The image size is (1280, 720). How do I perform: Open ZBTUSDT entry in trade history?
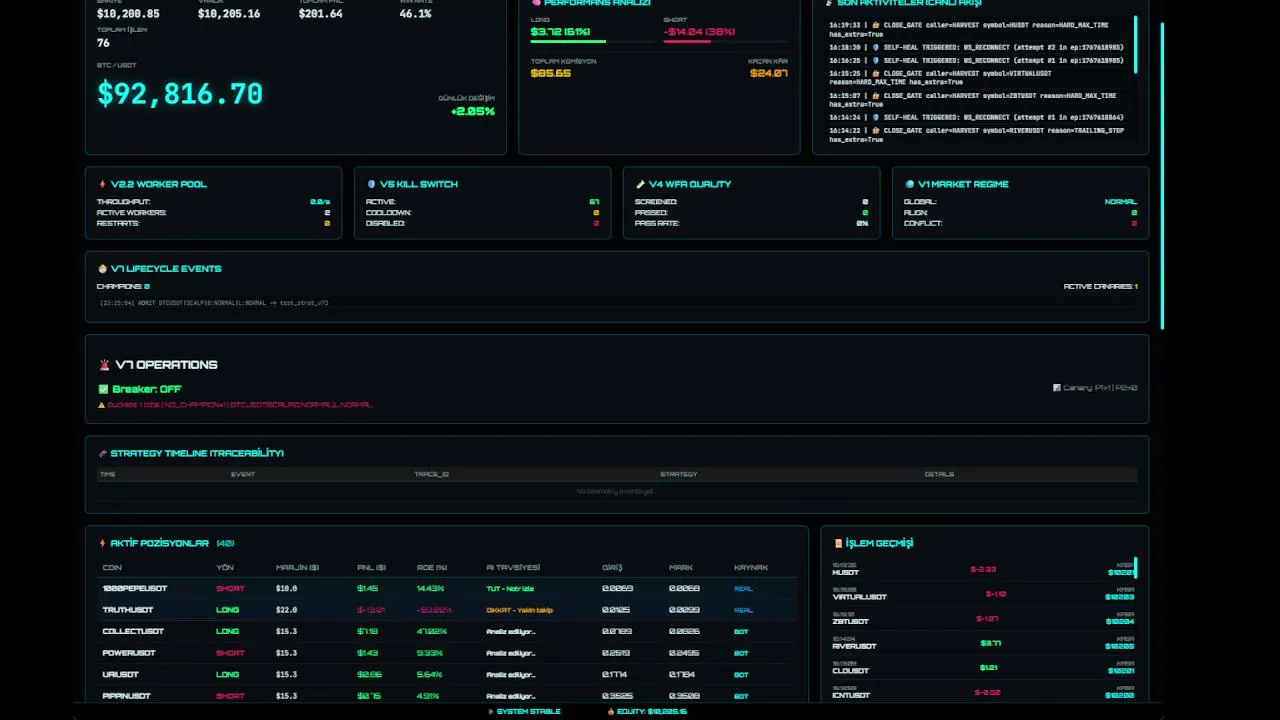[985, 618]
